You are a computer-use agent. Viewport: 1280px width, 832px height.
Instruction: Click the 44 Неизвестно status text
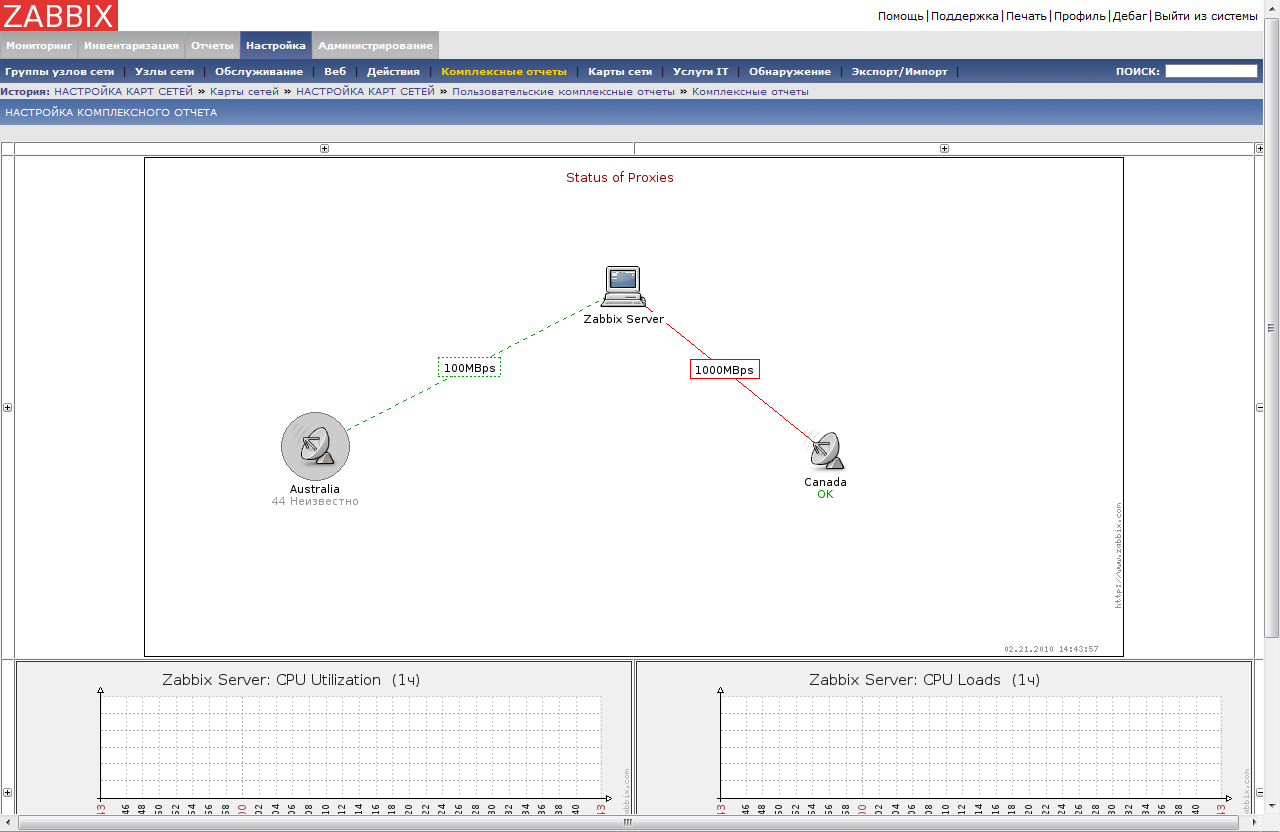[x=315, y=502]
